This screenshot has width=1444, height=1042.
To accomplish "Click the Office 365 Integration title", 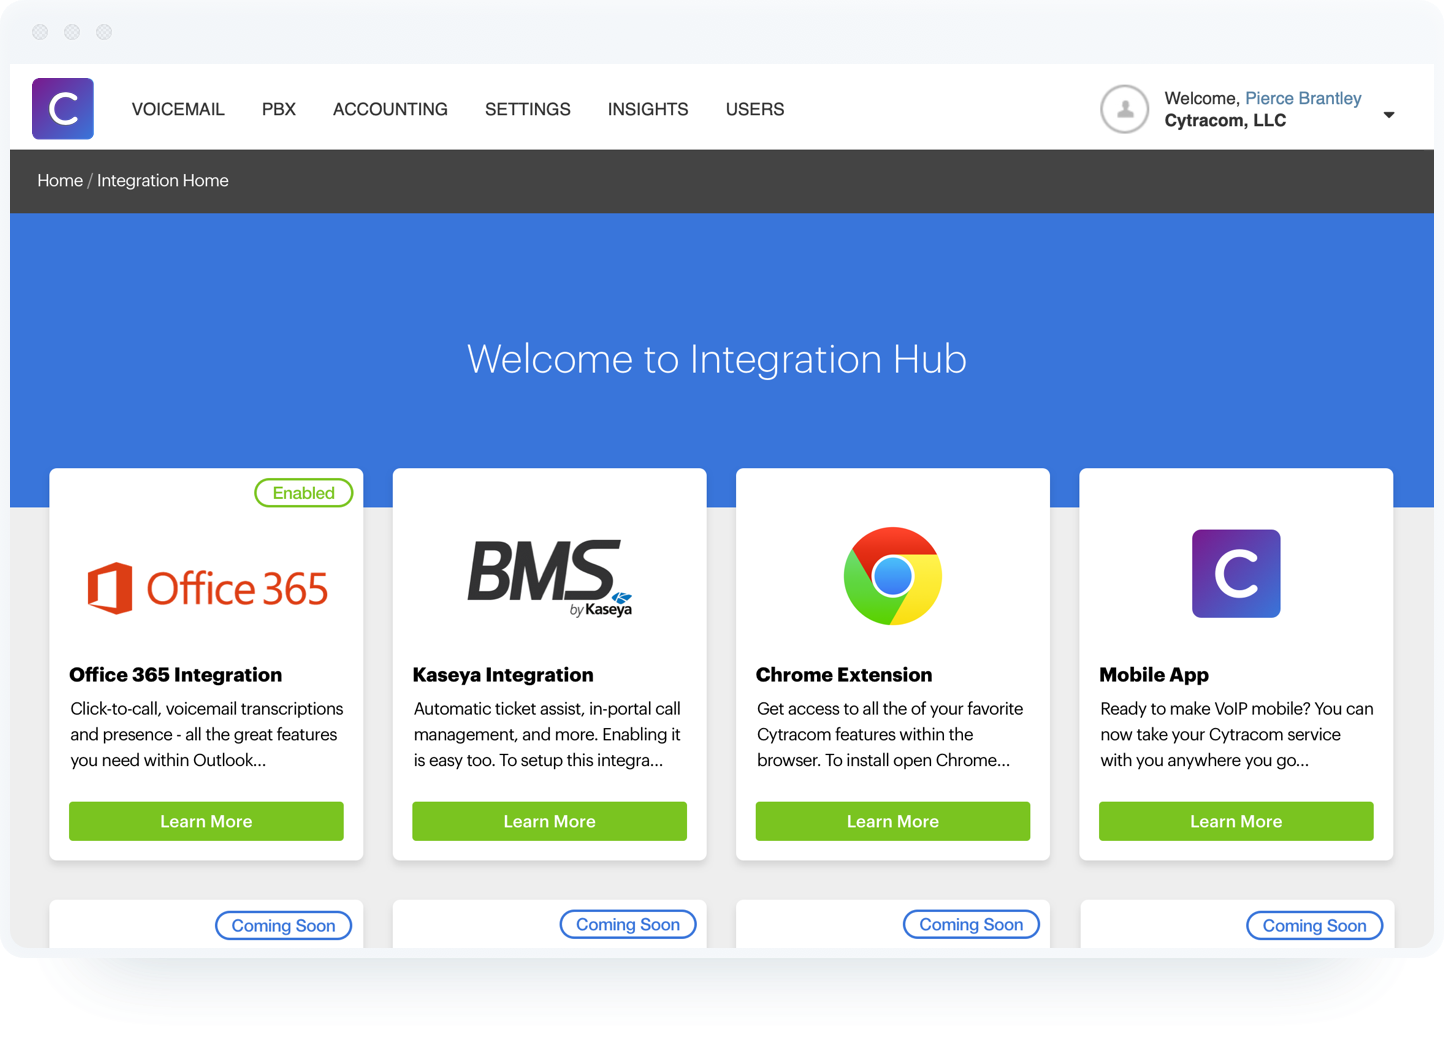I will tap(176, 675).
